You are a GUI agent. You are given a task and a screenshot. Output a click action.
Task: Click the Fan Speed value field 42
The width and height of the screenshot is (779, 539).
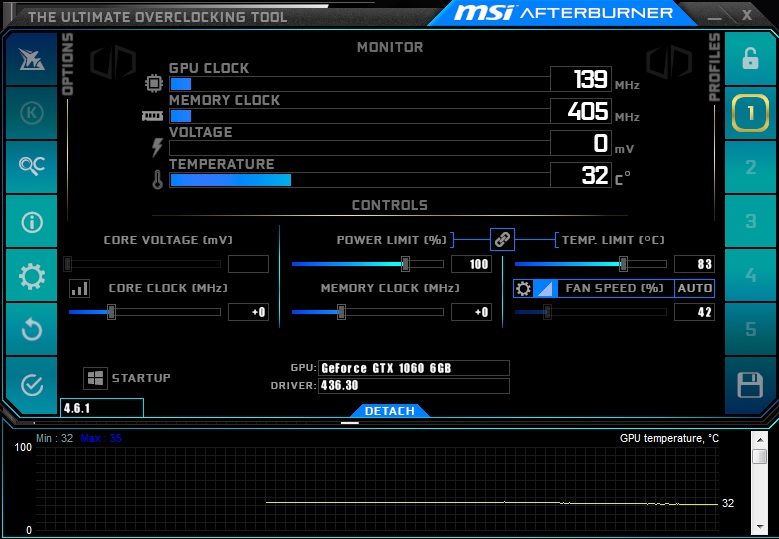pos(694,312)
